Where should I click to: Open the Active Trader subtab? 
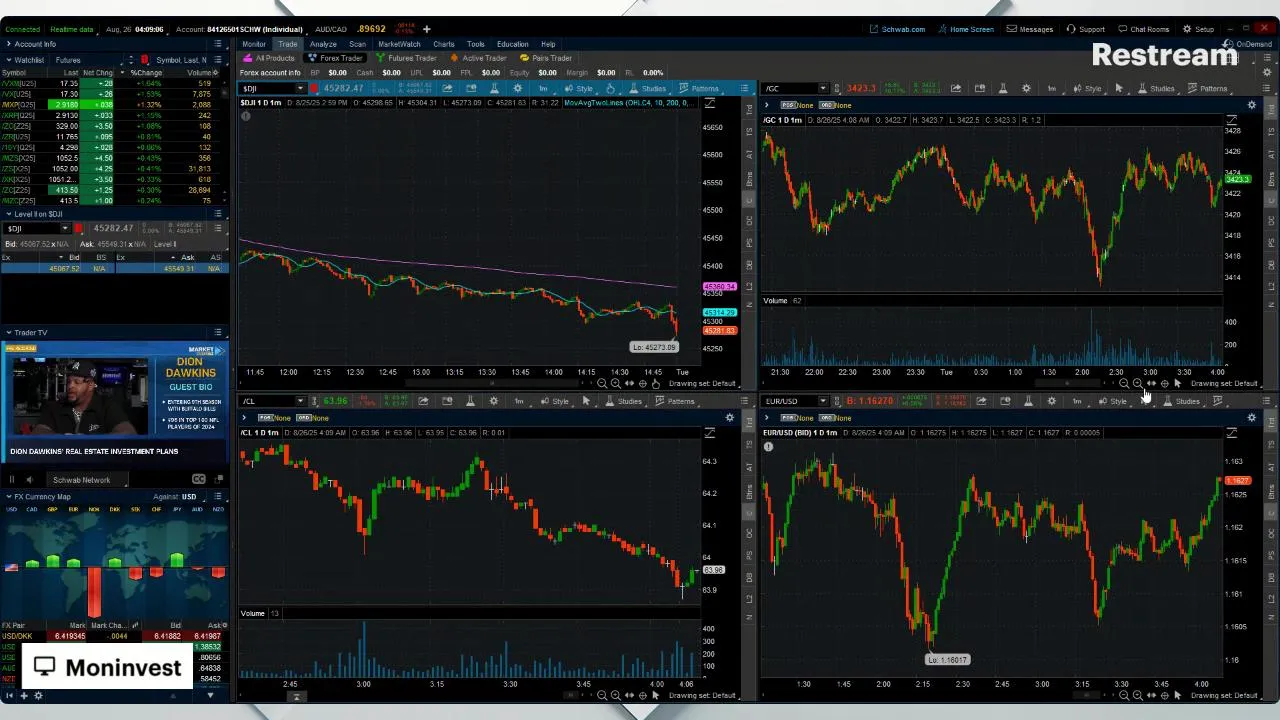tap(478, 58)
